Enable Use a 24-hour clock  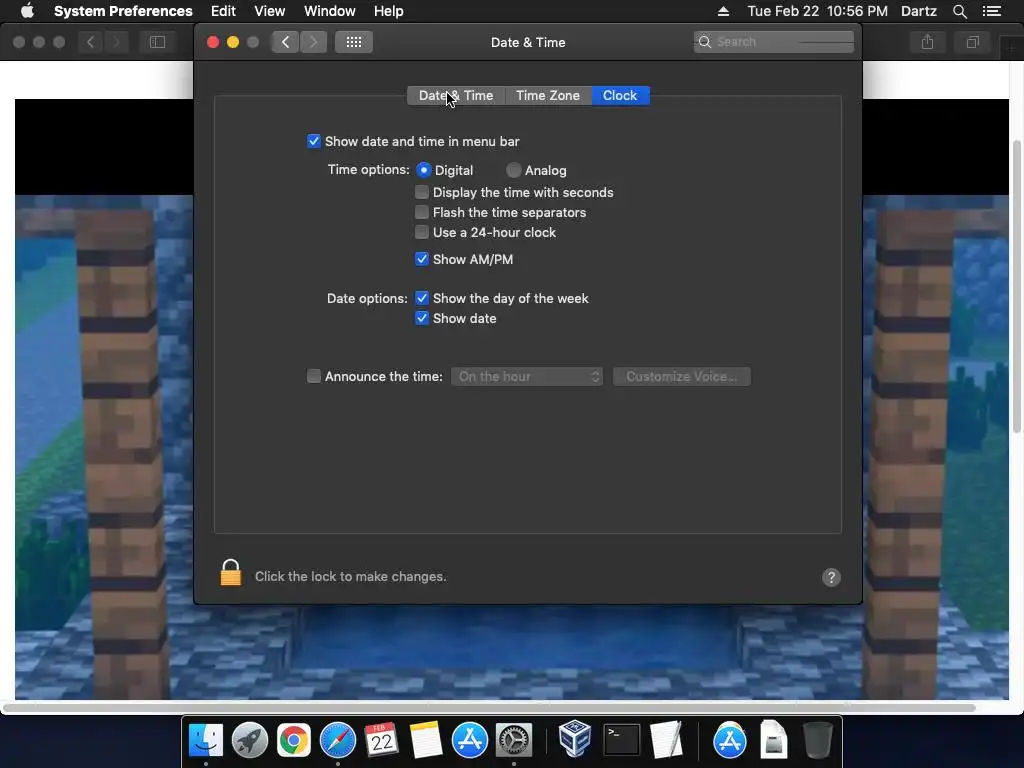click(x=422, y=232)
